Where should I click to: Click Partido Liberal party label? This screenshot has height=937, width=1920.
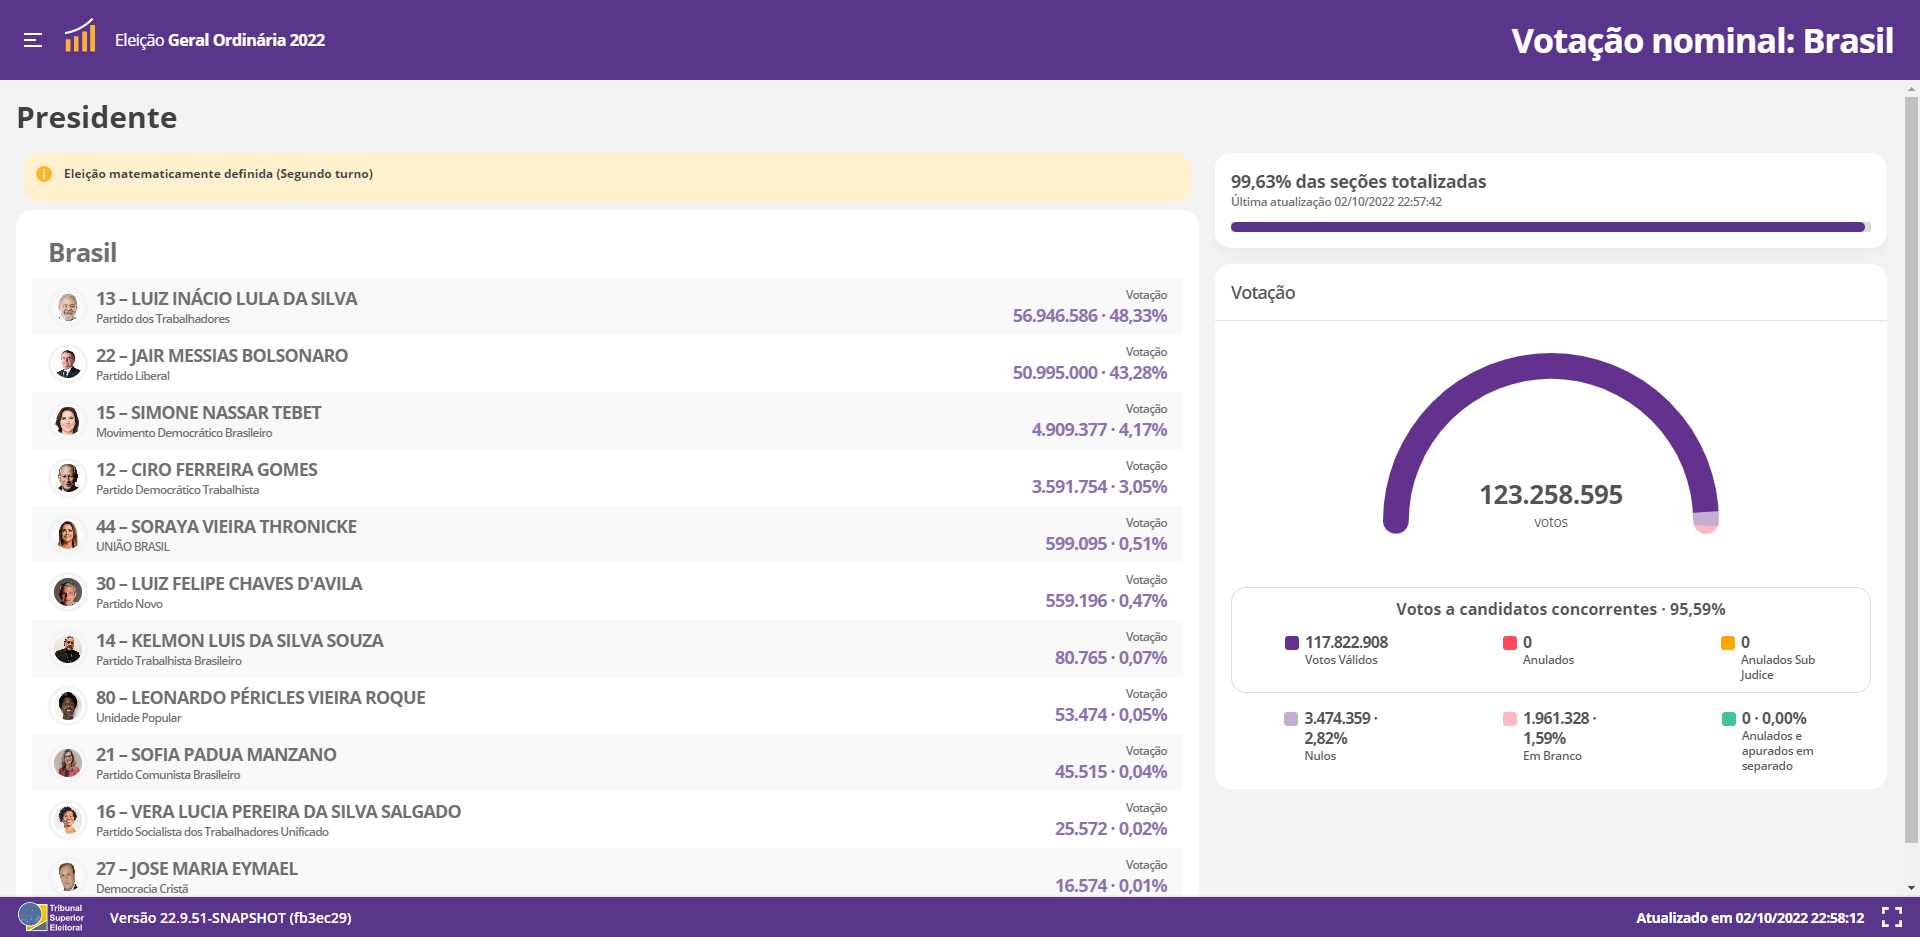click(x=133, y=376)
